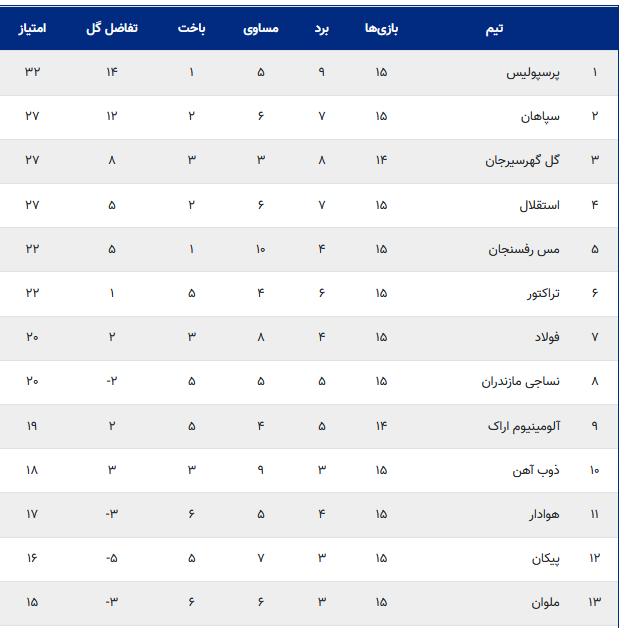This screenshot has width=621, height=628.
Task: Select team name هوادار
Action: pos(545,515)
